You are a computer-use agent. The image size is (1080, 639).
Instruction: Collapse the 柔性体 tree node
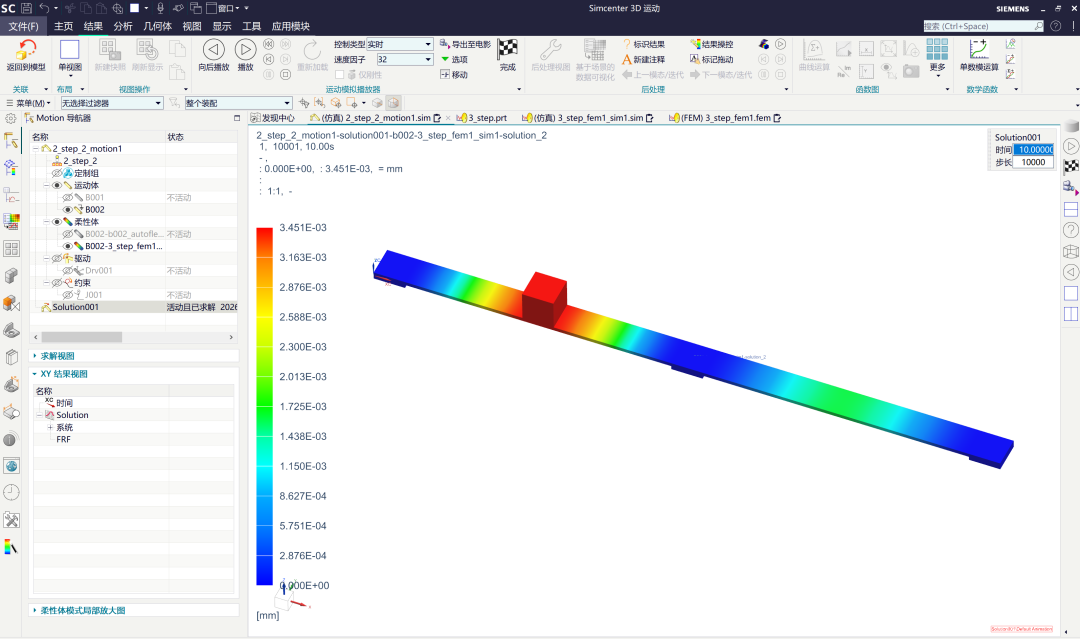pyautogui.click(x=47, y=222)
